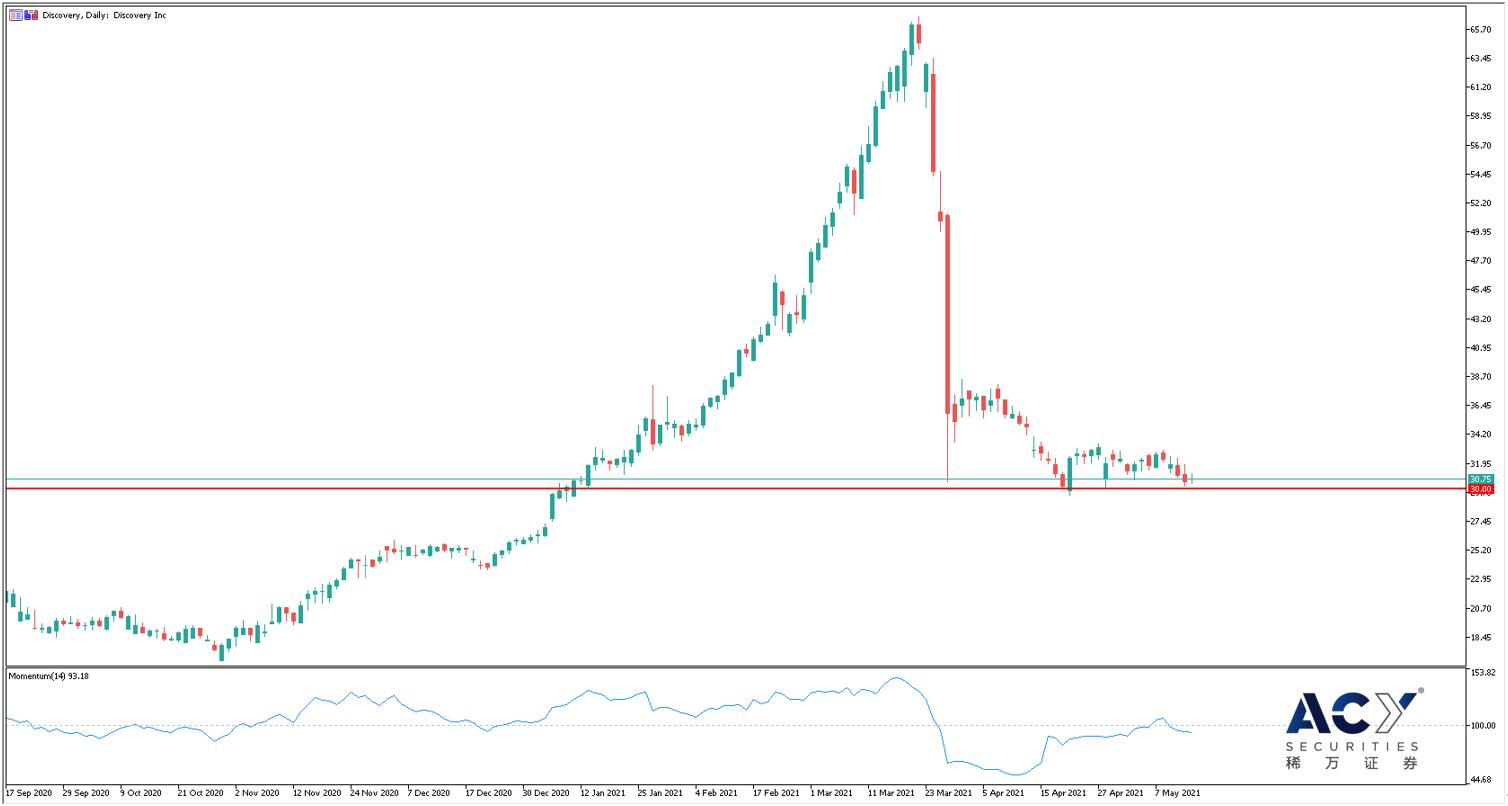Click the '15 Apr 2021' date label
The height and width of the screenshot is (806, 1508).
click(x=1063, y=793)
